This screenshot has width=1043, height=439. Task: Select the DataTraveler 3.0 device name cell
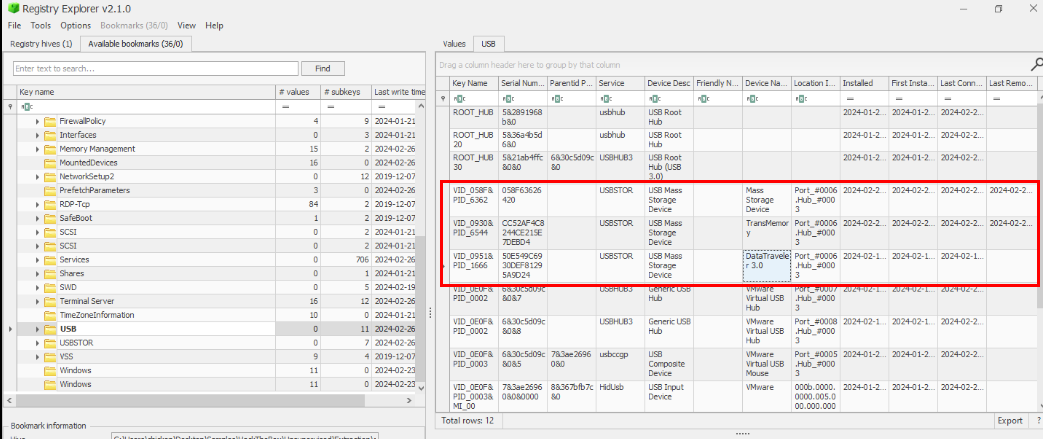point(767,262)
